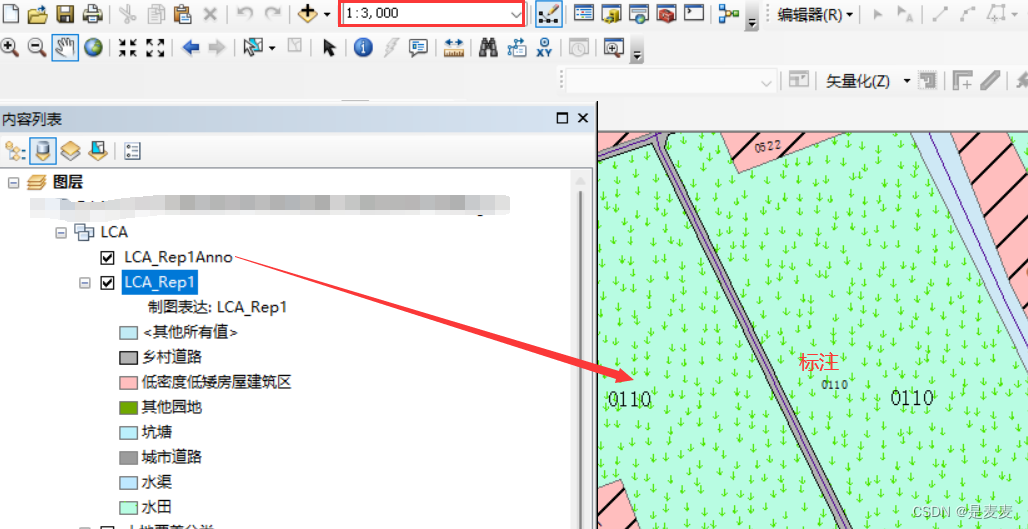Click the Go To XY tool
This screenshot has width=1028, height=529.
tap(544, 47)
